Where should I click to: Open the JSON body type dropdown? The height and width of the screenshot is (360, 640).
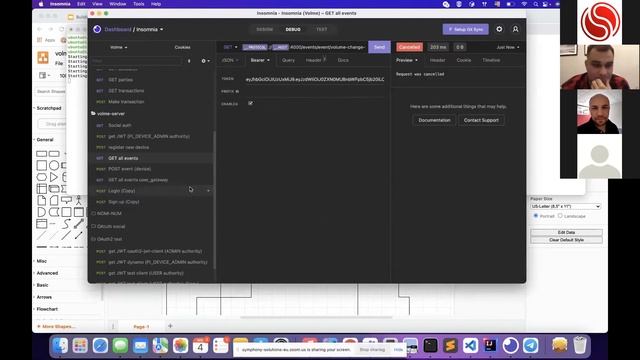tap(230, 60)
